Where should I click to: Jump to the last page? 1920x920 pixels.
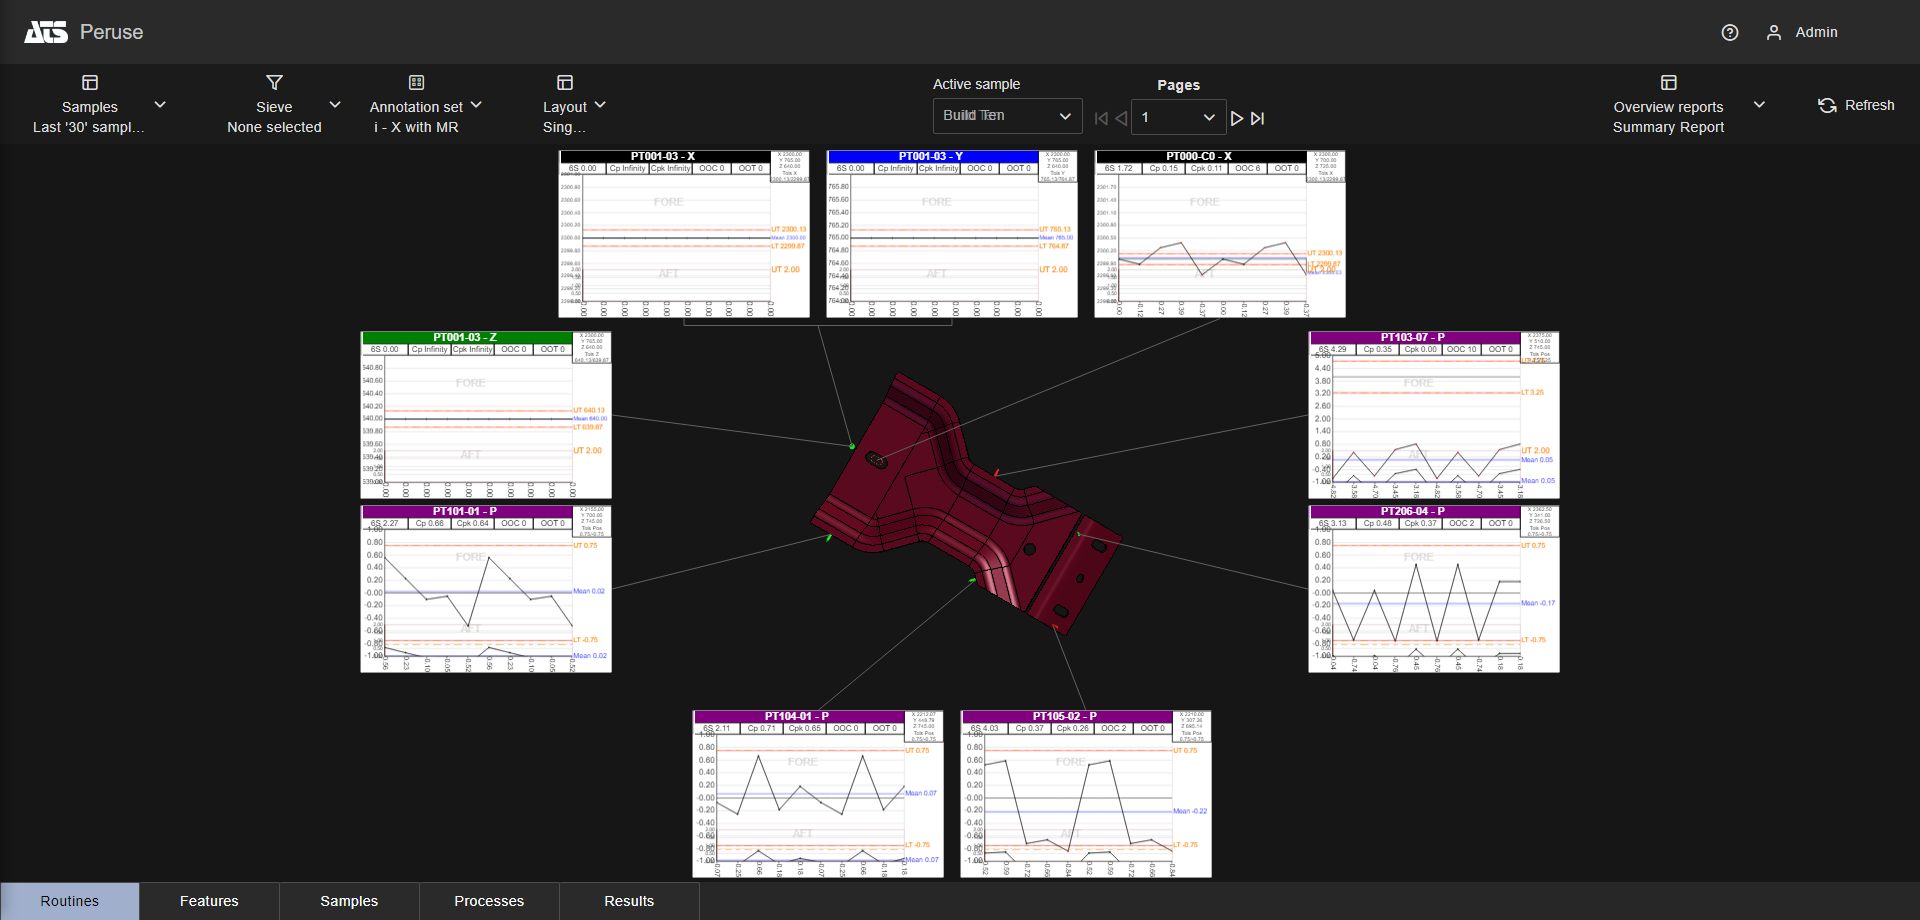pyautogui.click(x=1258, y=118)
